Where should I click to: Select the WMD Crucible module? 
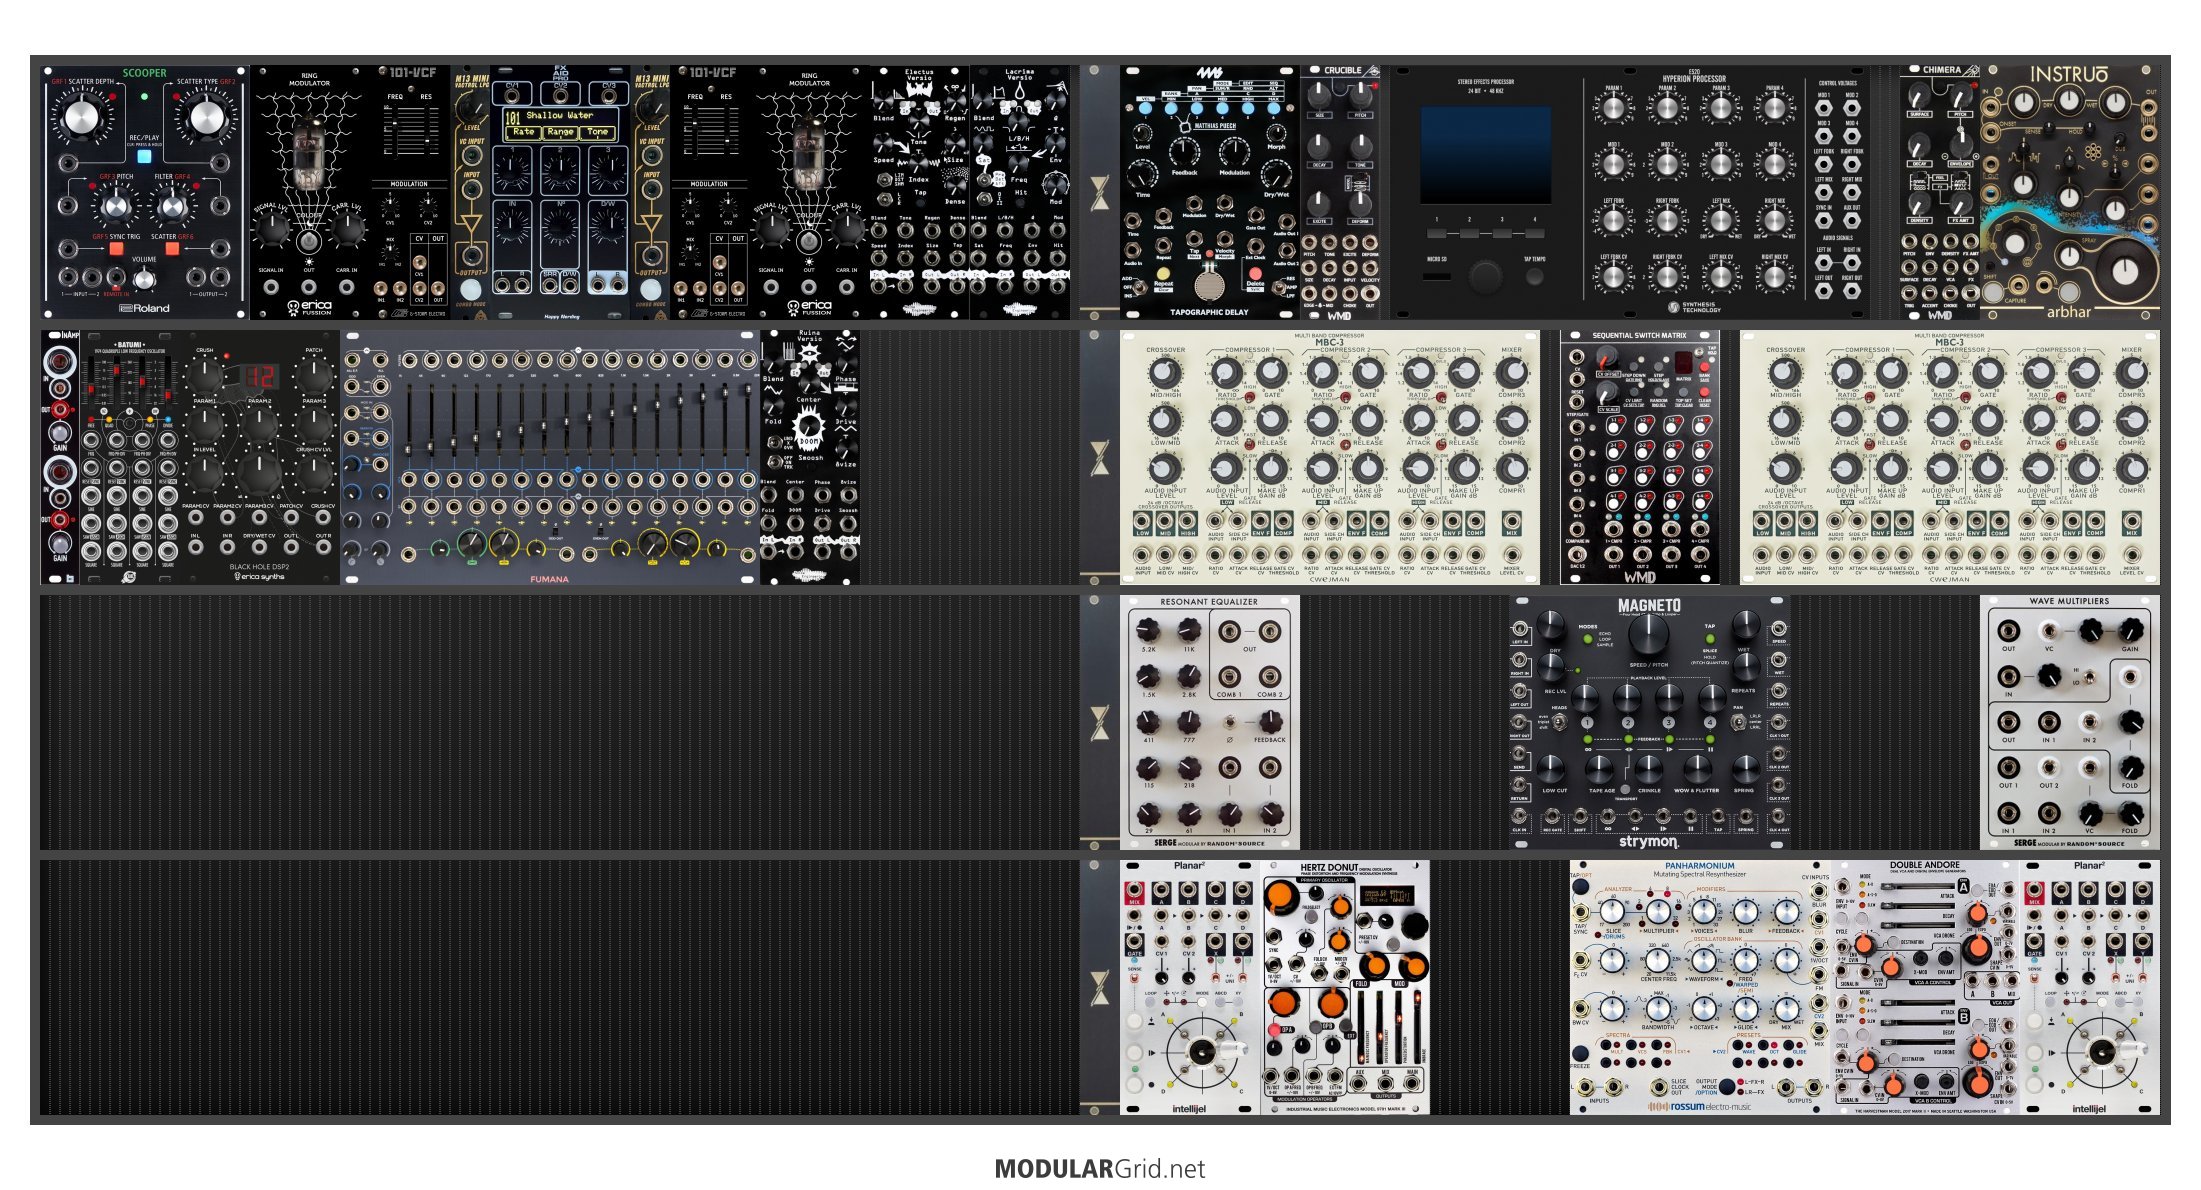tap(1340, 193)
